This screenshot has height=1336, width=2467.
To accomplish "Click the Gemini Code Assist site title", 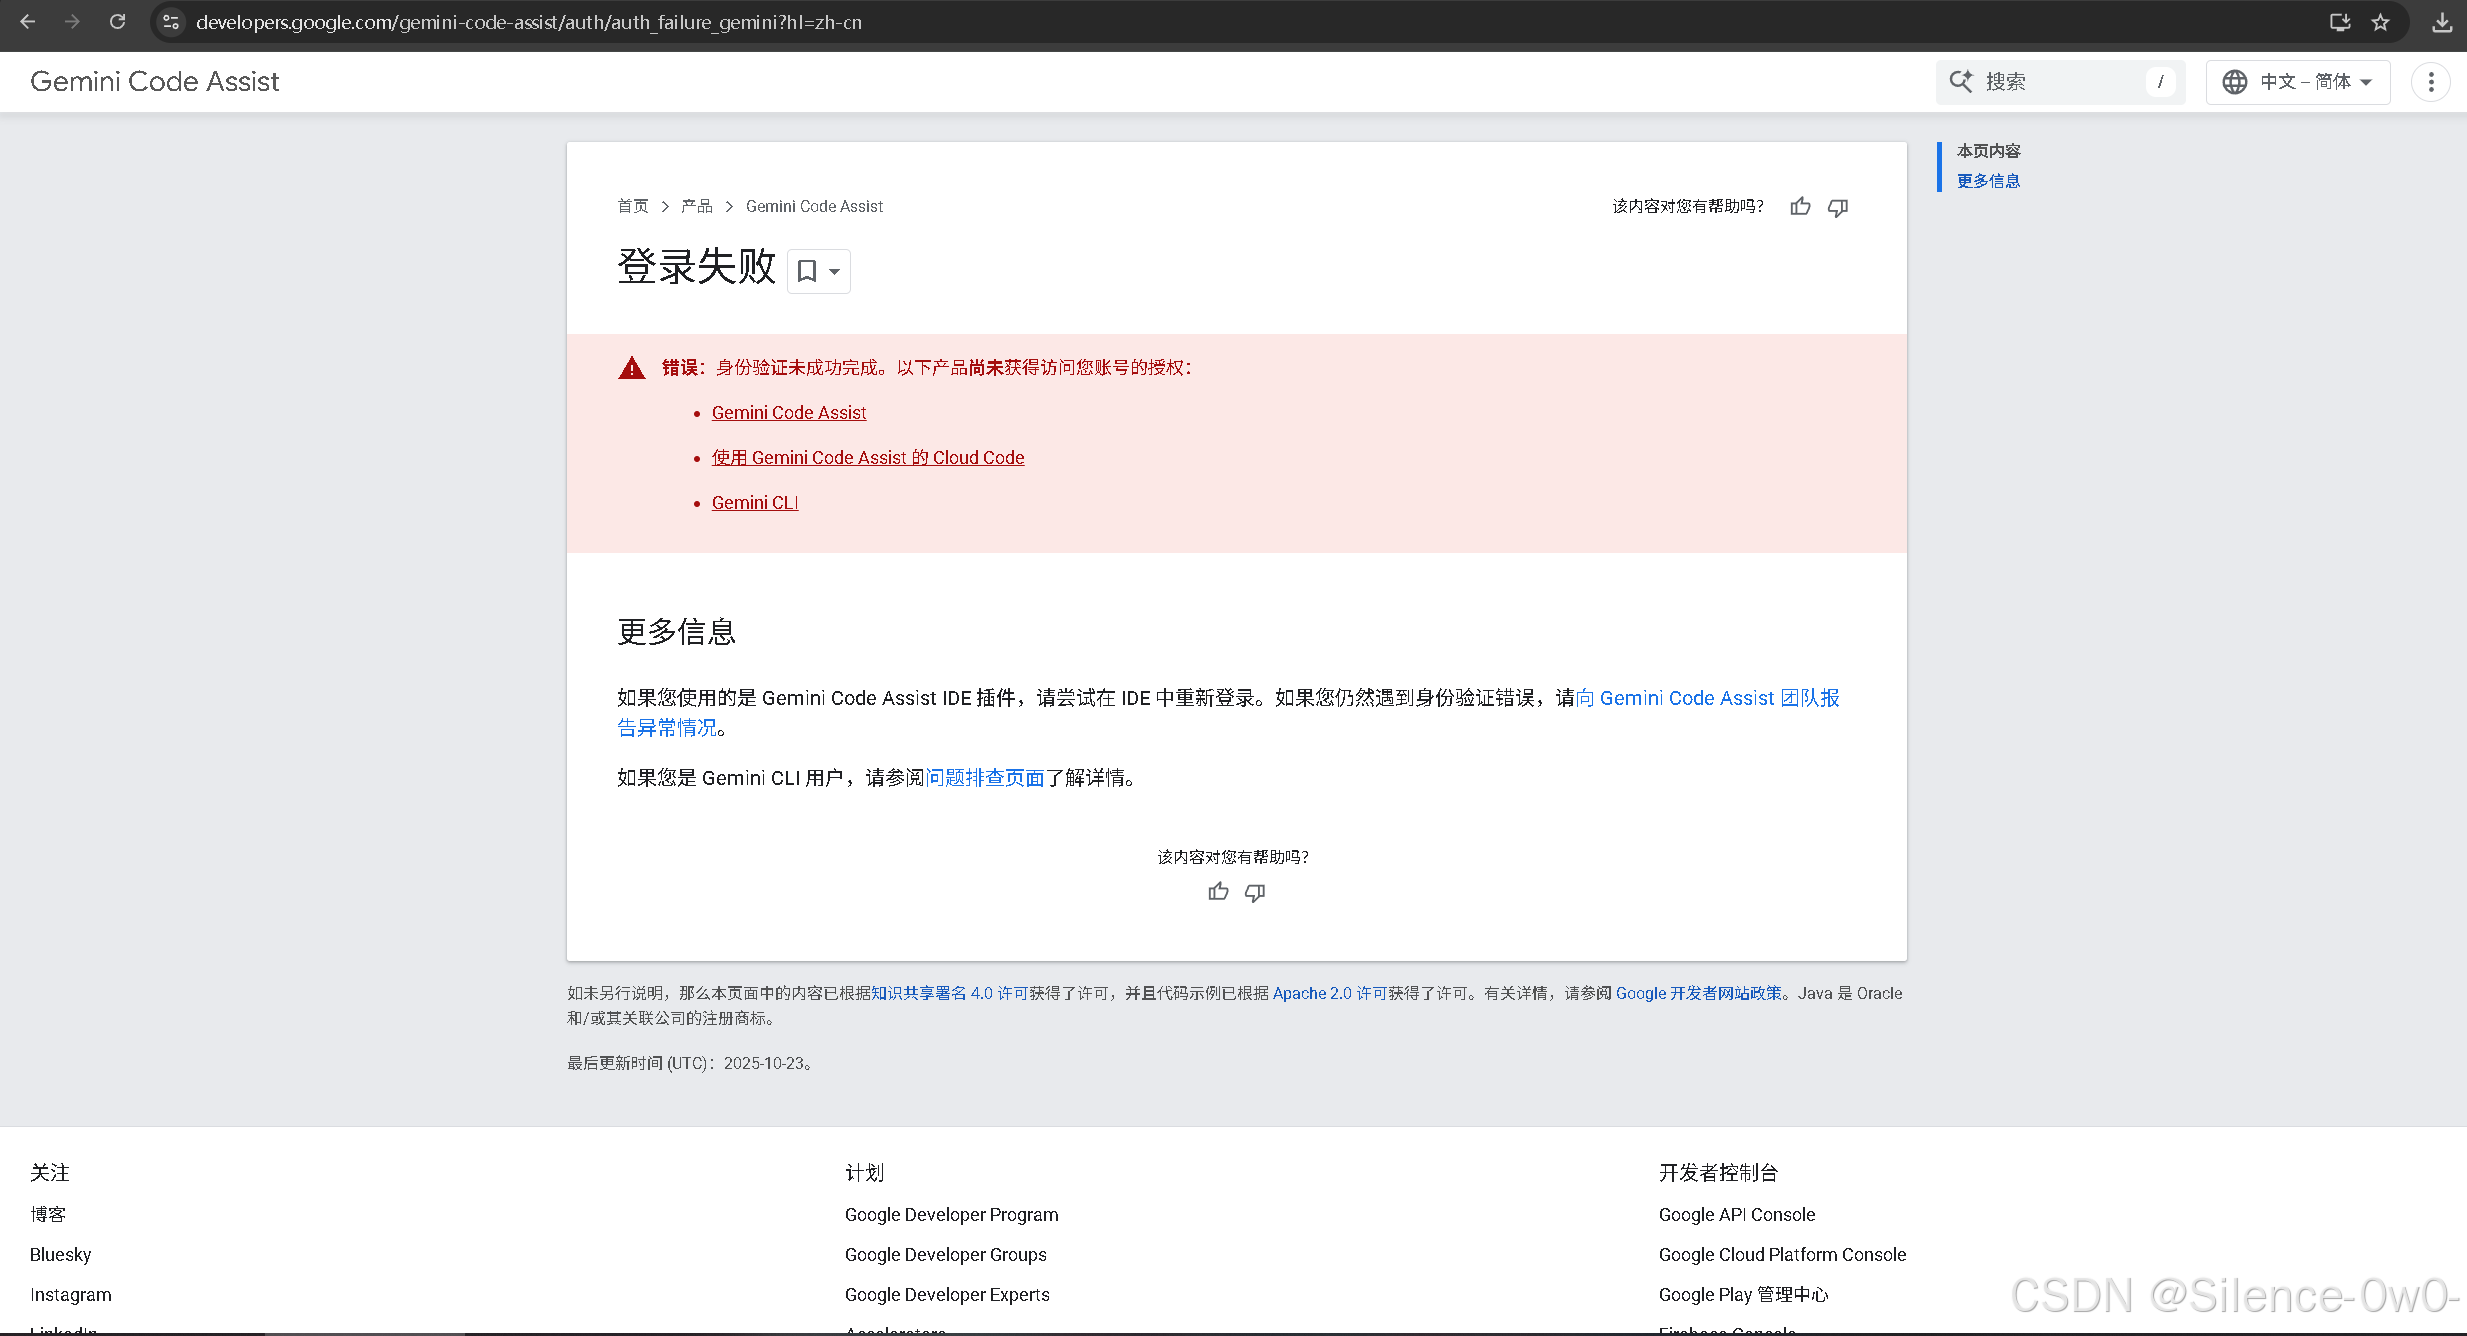I will click(155, 82).
